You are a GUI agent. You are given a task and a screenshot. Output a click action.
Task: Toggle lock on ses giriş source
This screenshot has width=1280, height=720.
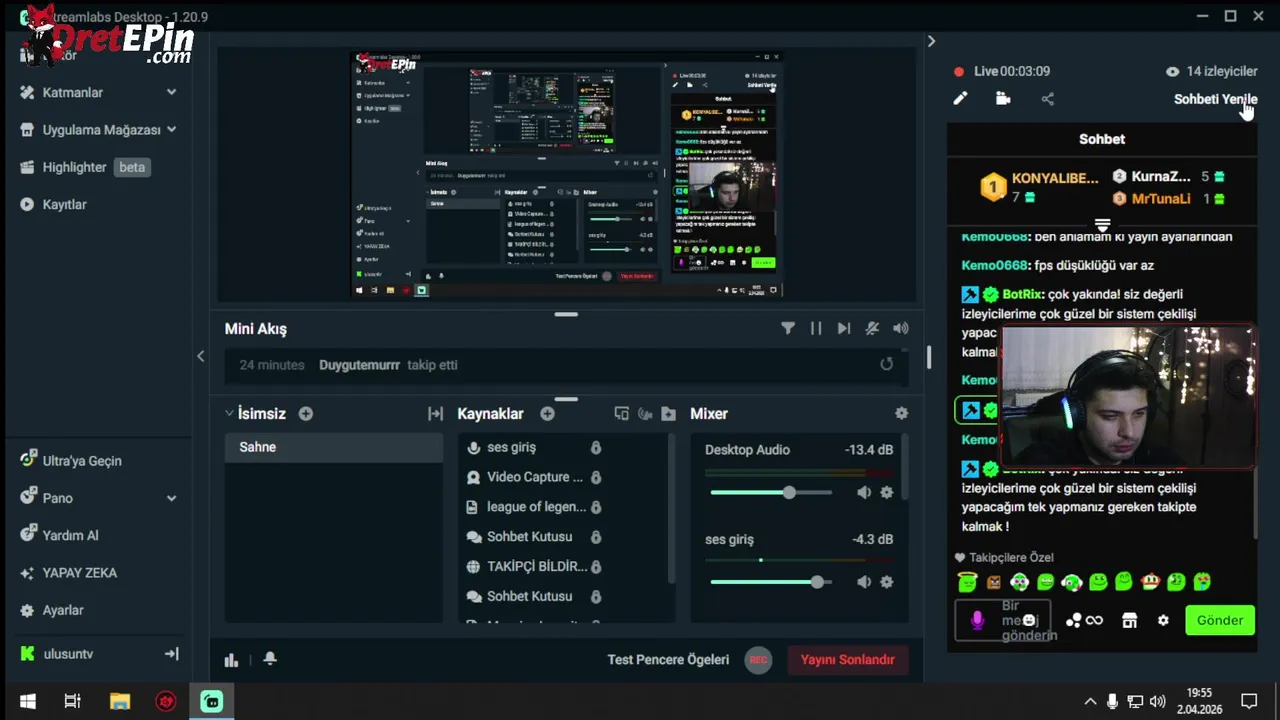click(596, 447)
